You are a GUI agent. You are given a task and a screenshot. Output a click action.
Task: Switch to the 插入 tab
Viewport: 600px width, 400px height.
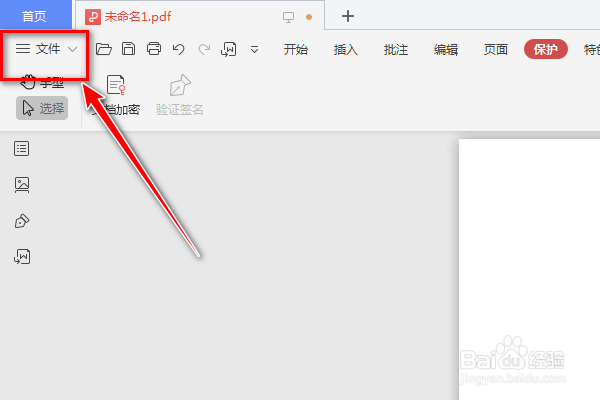coord(346,49)
